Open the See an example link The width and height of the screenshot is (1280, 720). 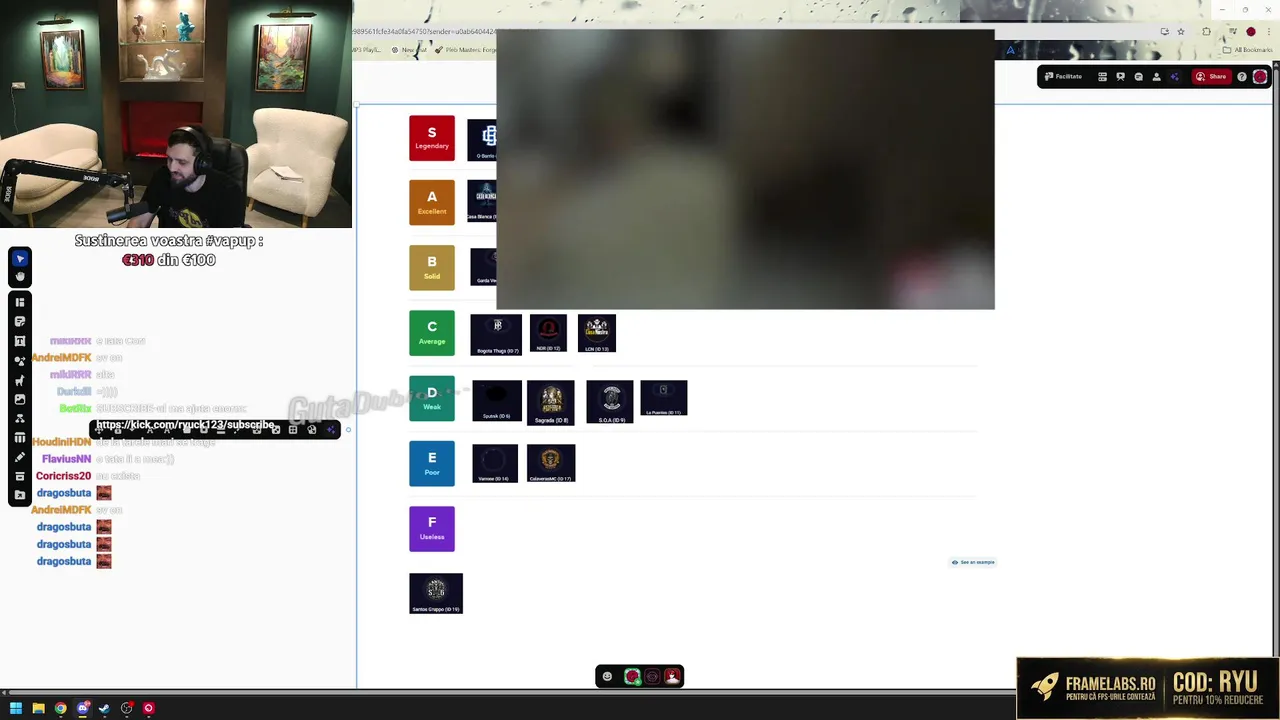973,562
